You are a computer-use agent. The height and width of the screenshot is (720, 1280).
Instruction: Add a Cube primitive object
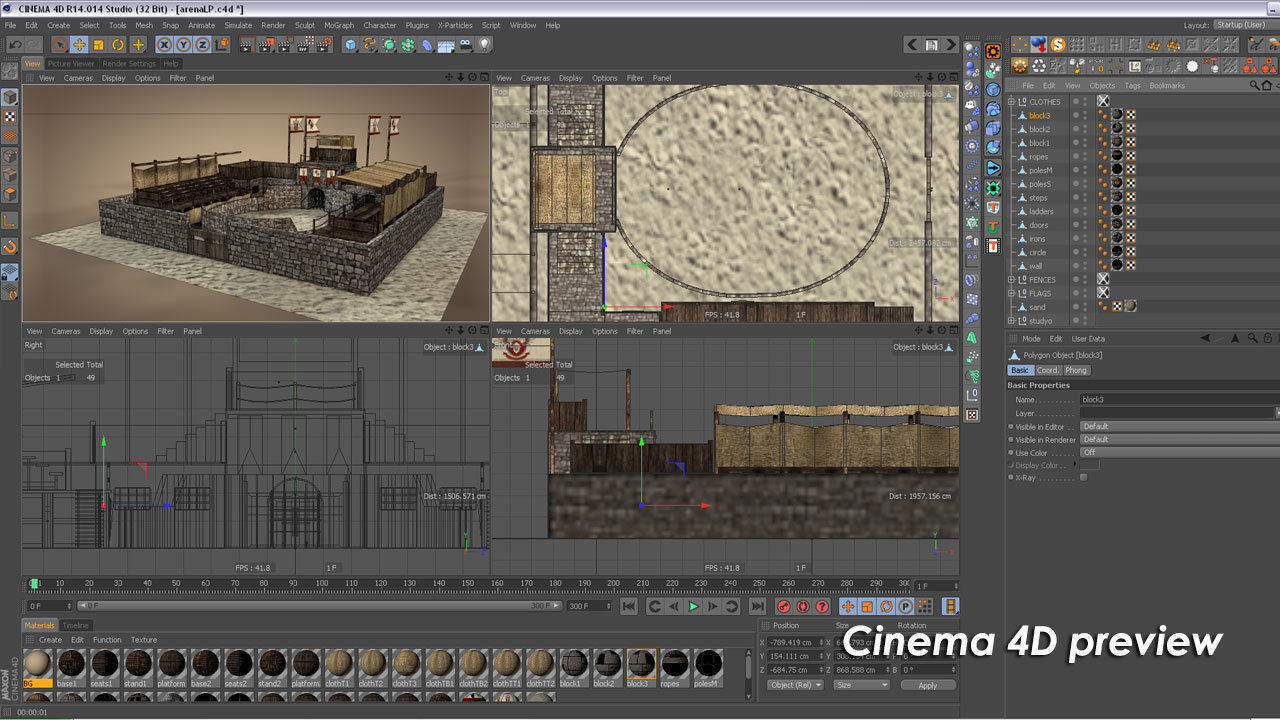tap(350, 45)
